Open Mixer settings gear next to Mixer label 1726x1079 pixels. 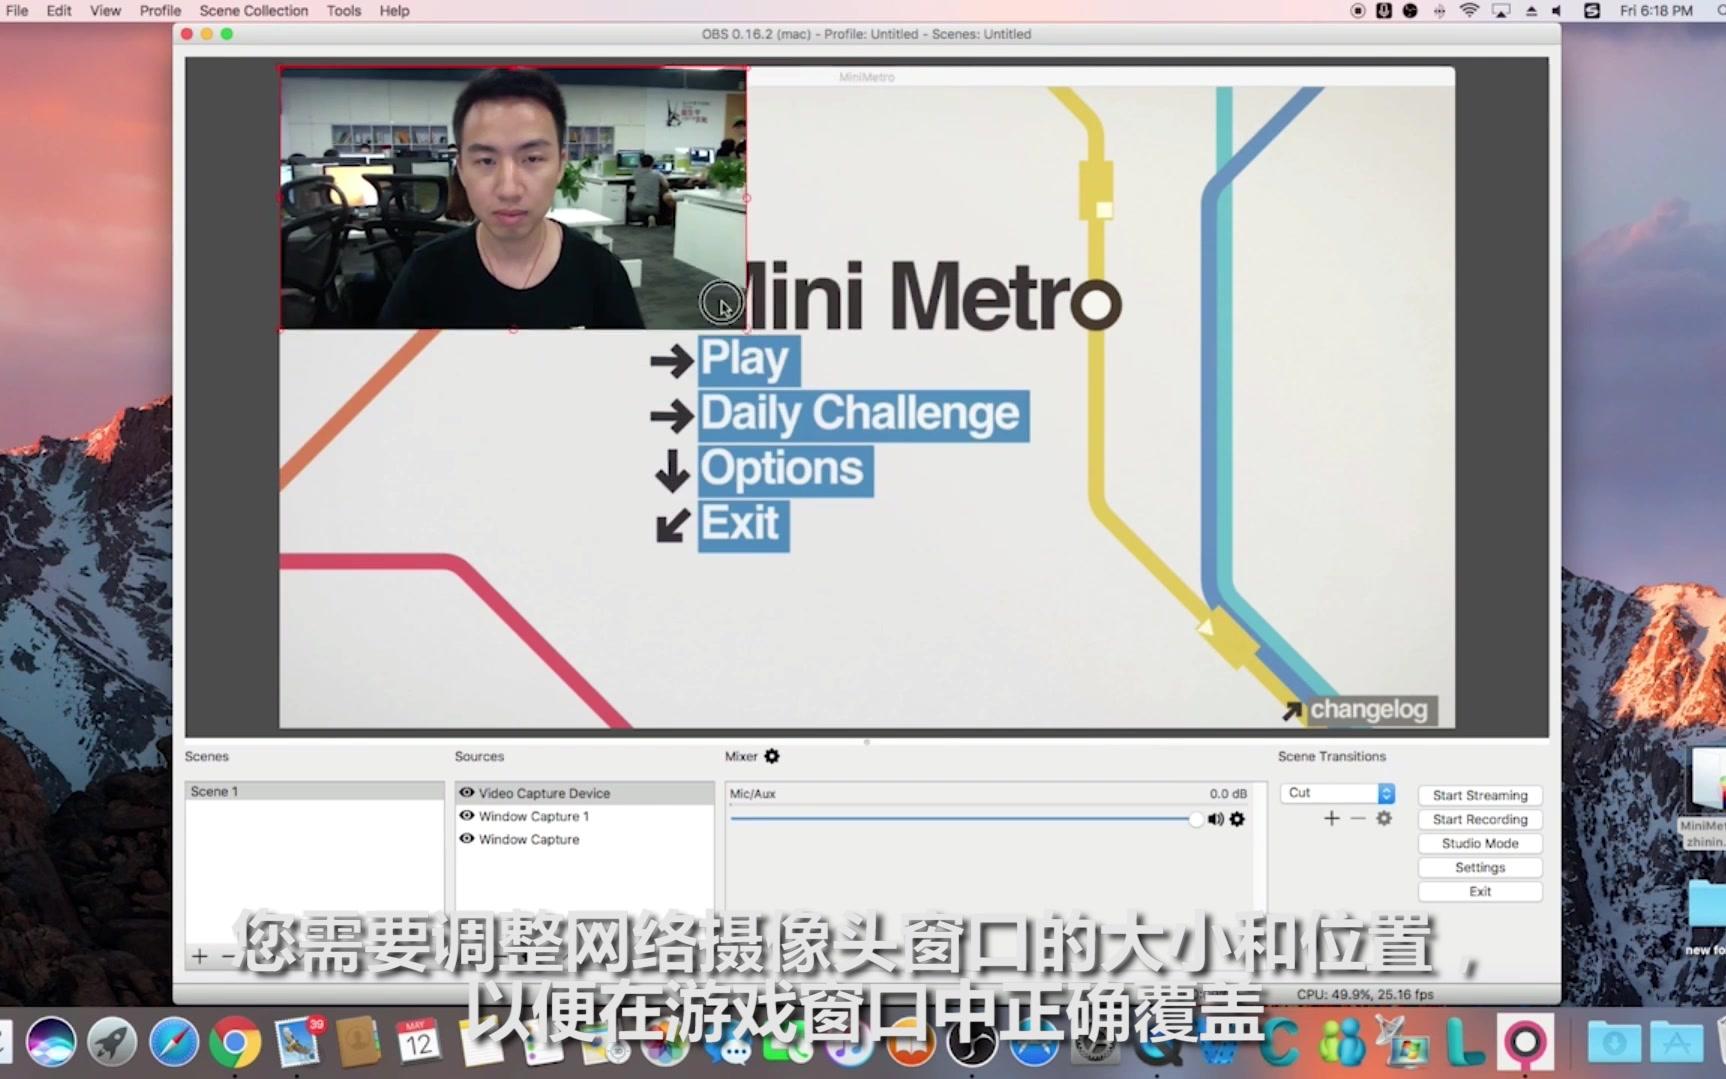772,756
